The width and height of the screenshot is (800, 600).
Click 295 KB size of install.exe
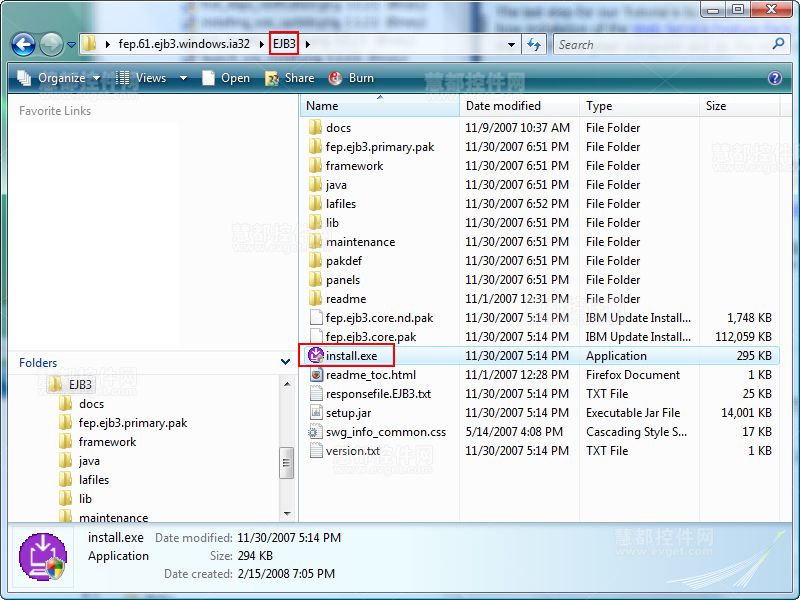click(x=754, y=356)
